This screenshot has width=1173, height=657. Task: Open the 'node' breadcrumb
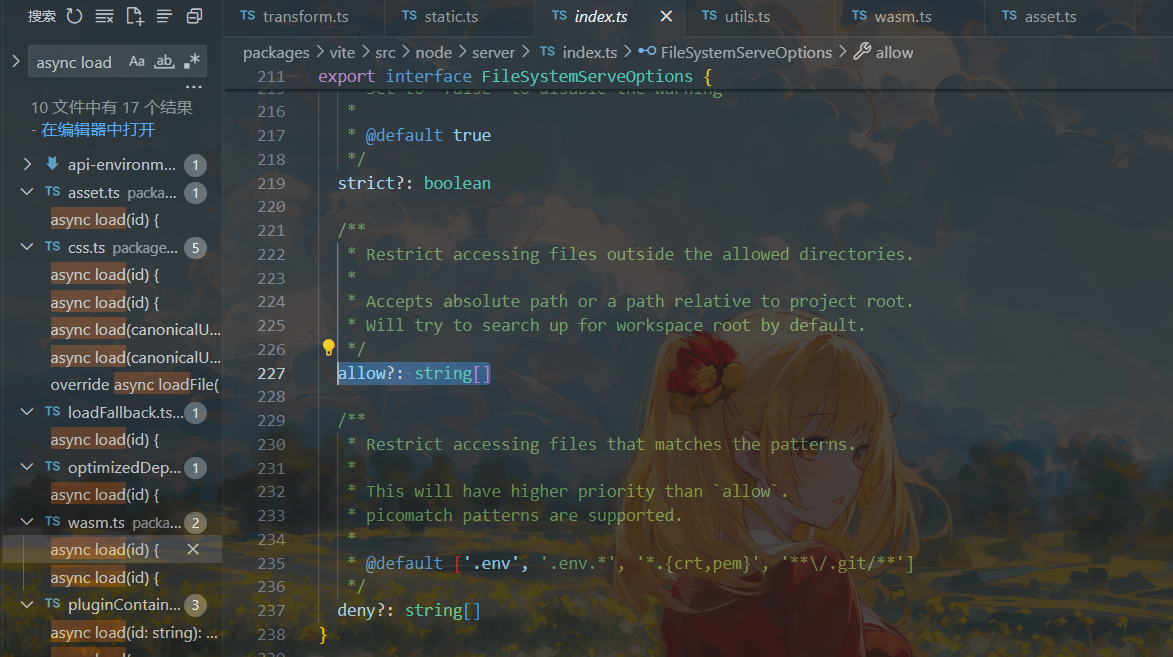click(x=434, y=52)
